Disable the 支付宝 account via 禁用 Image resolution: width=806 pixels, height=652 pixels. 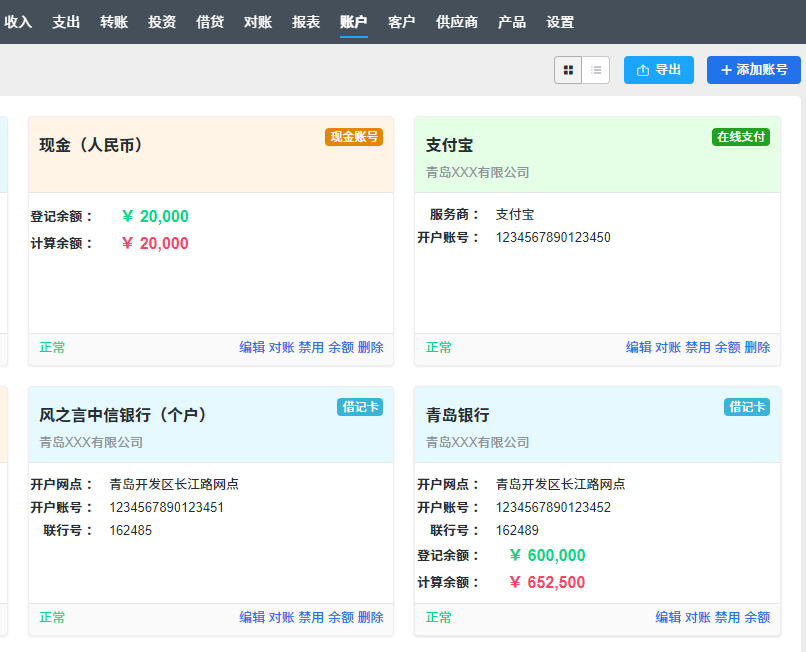(698, 348)
